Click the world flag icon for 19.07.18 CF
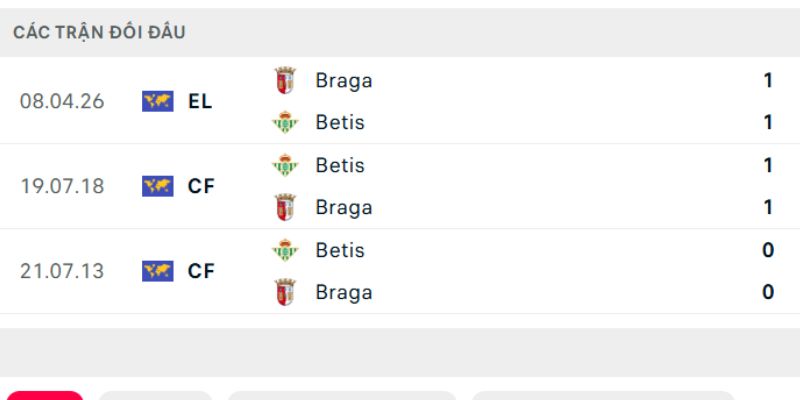 point(158,186)
